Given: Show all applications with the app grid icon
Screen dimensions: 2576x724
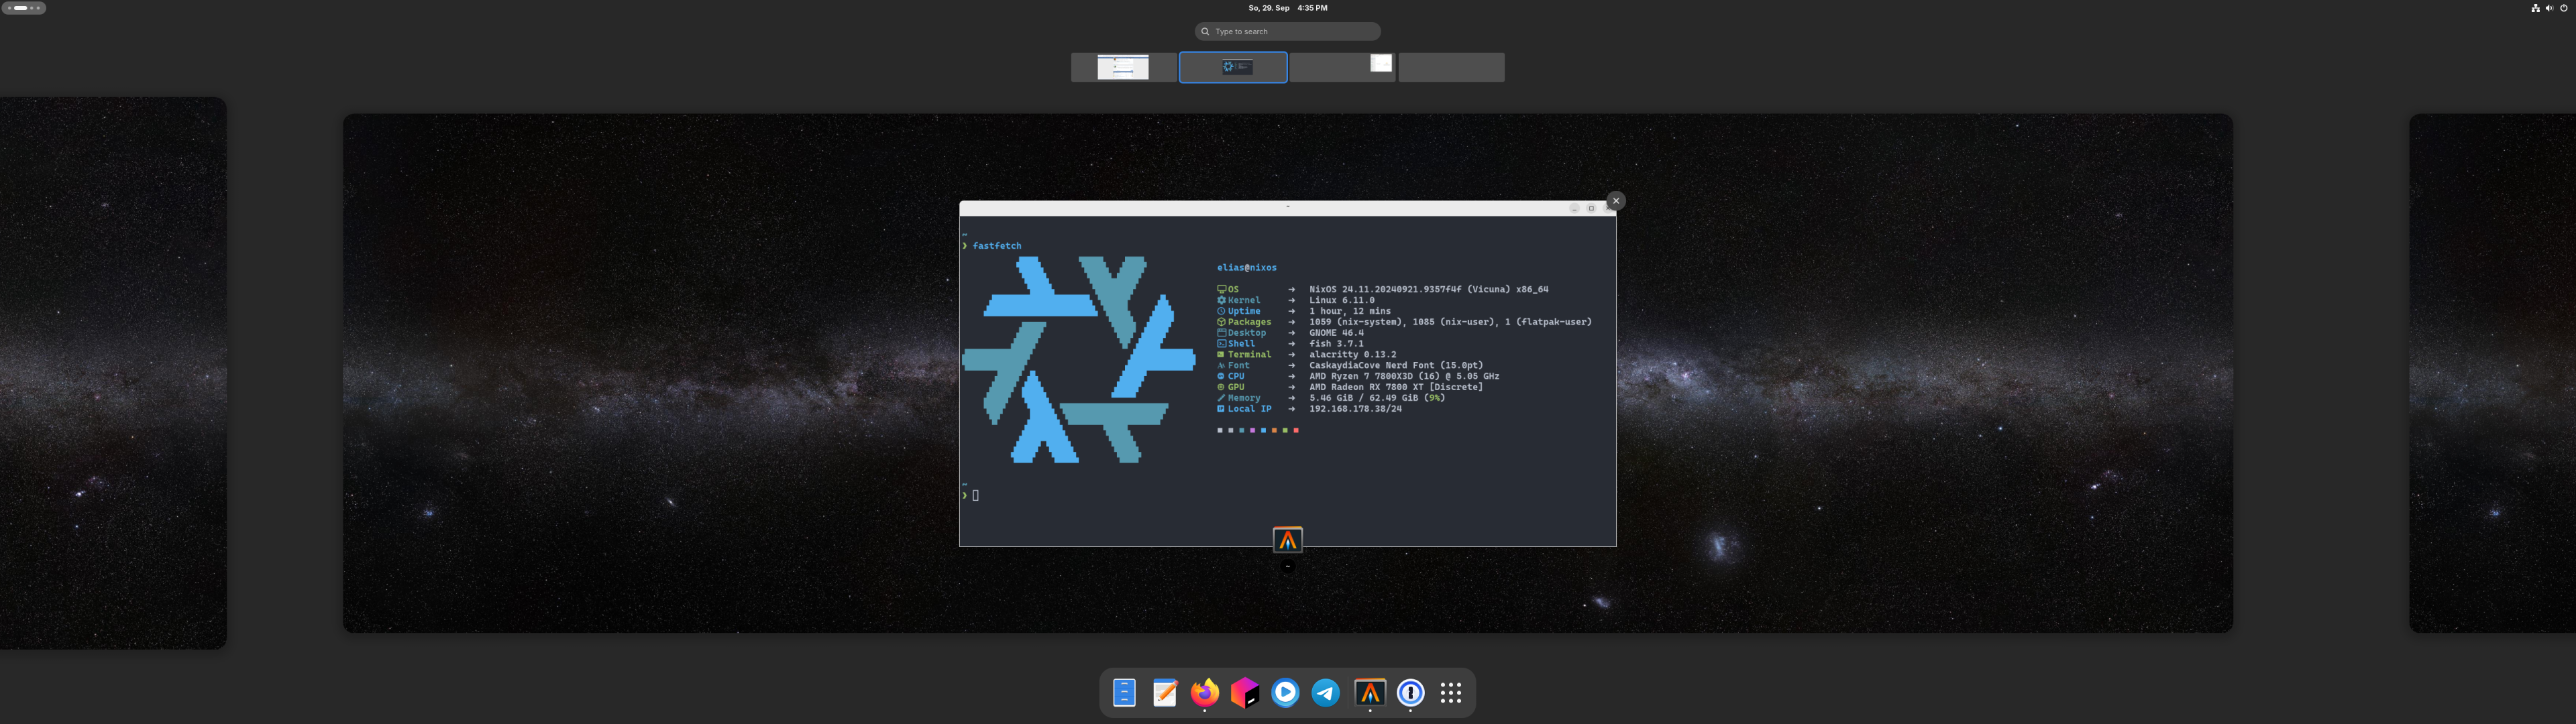Looking at the screenshot, I should (1450, 692).
